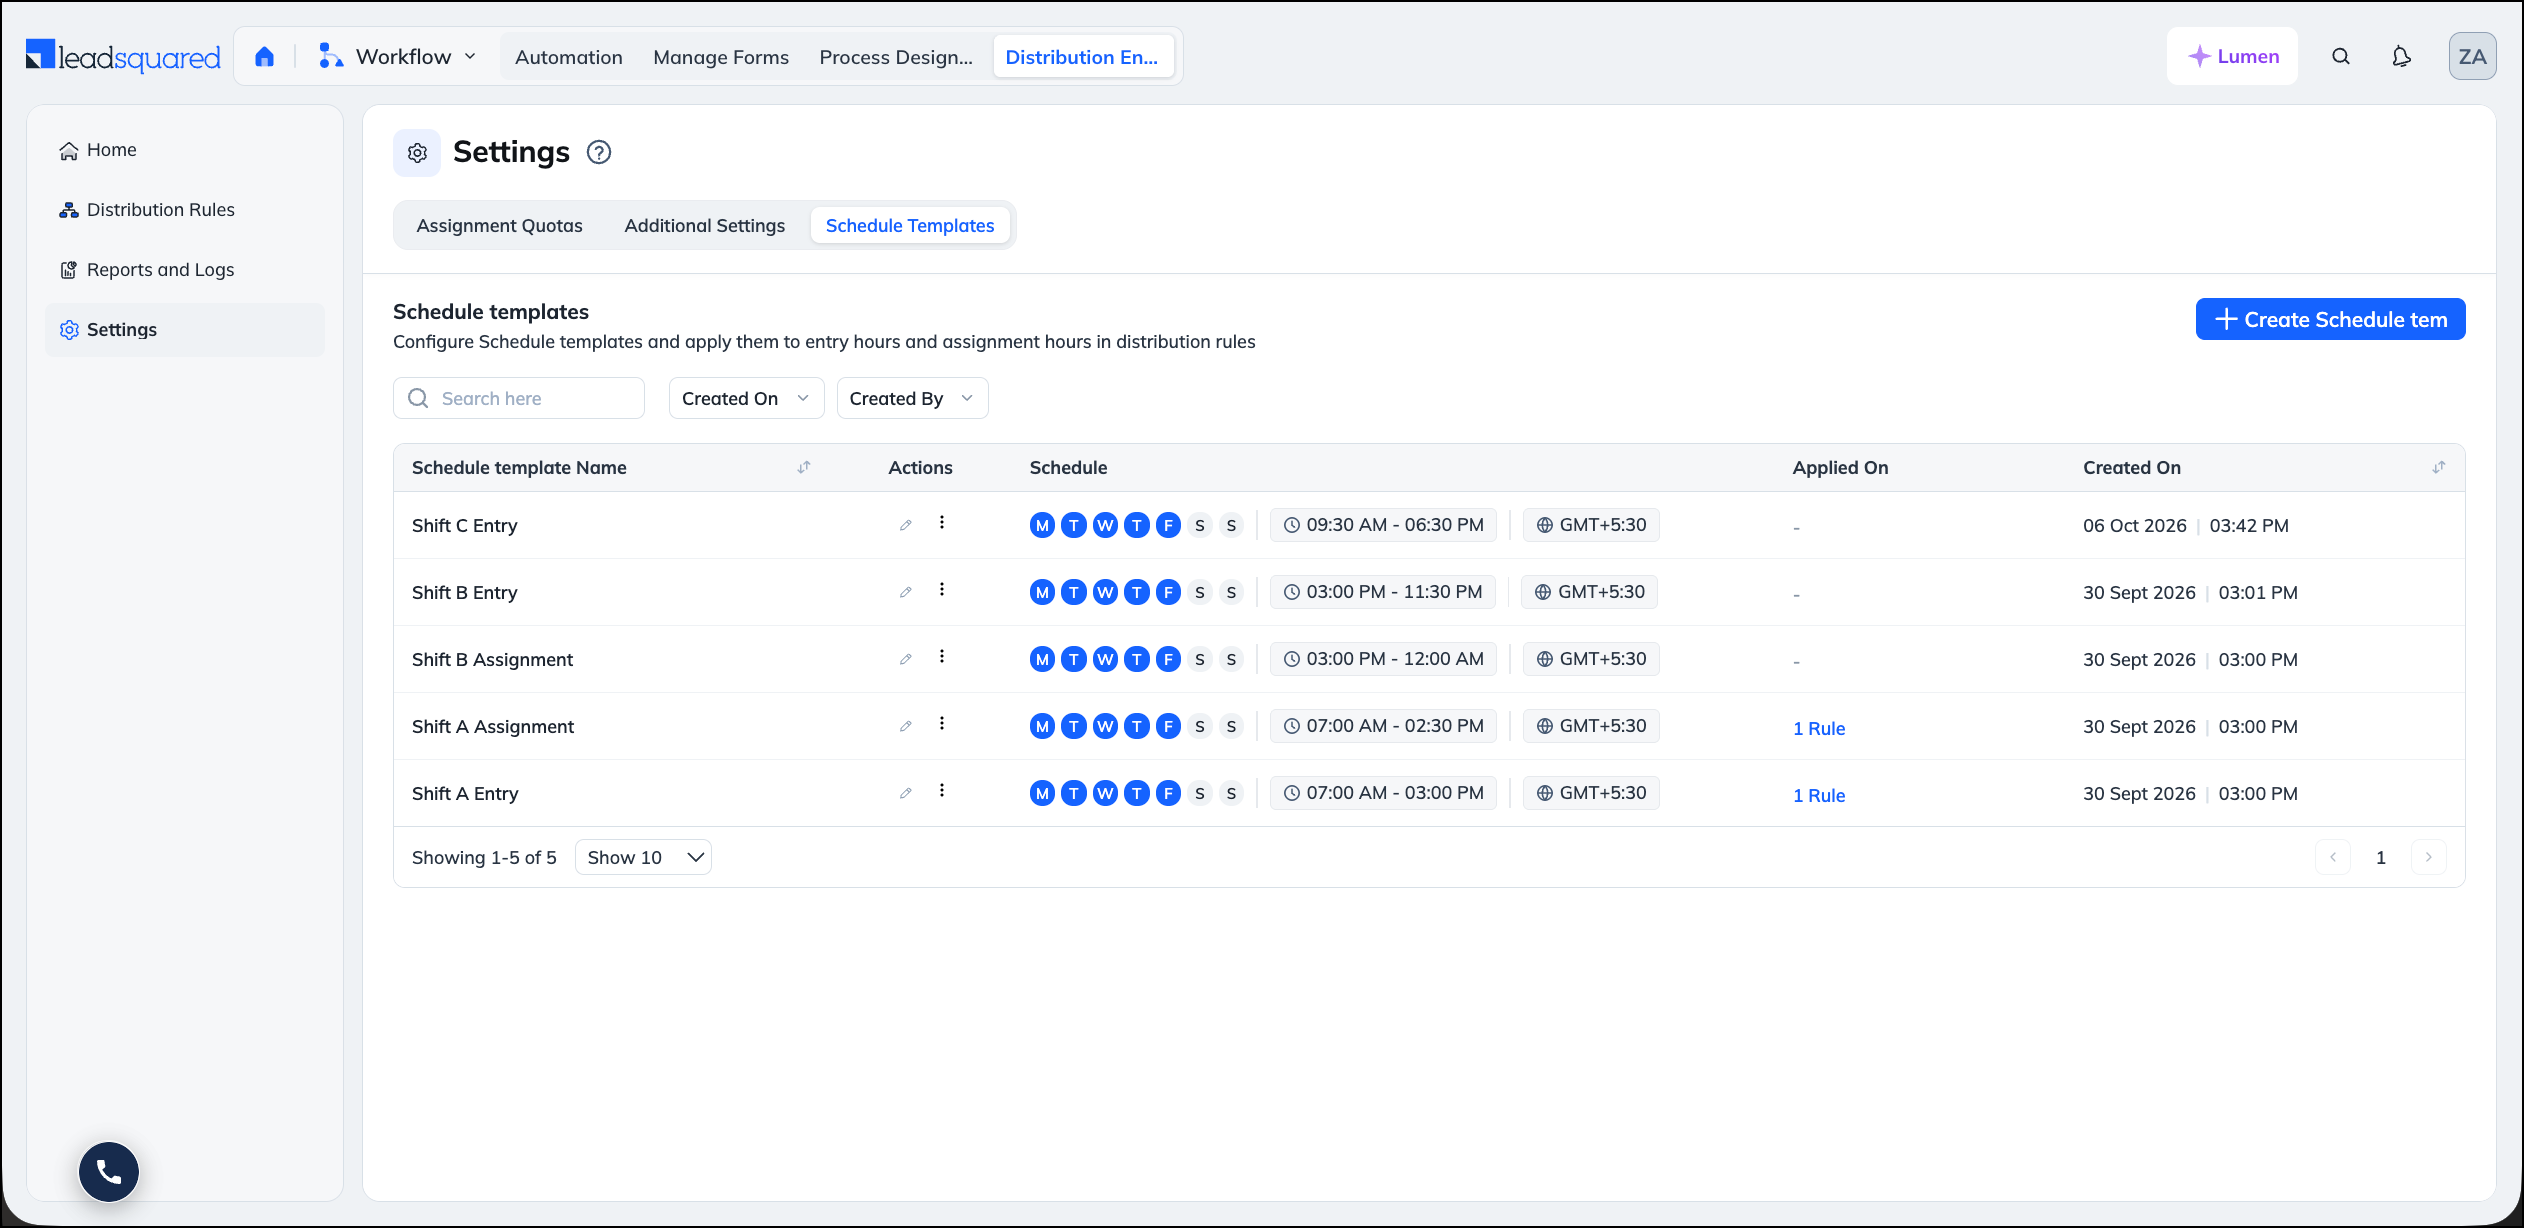
Task: Edit Shift B Entry with pencil icon
Action: (x=905, y=592)
